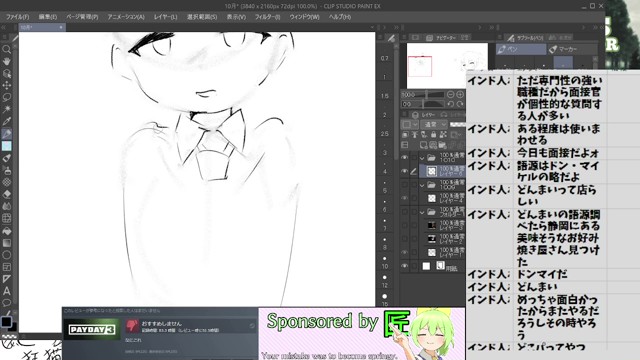The image size is (640, 360).
Task: Click the zoom in plus icon in Navigator
Action: 460,94
